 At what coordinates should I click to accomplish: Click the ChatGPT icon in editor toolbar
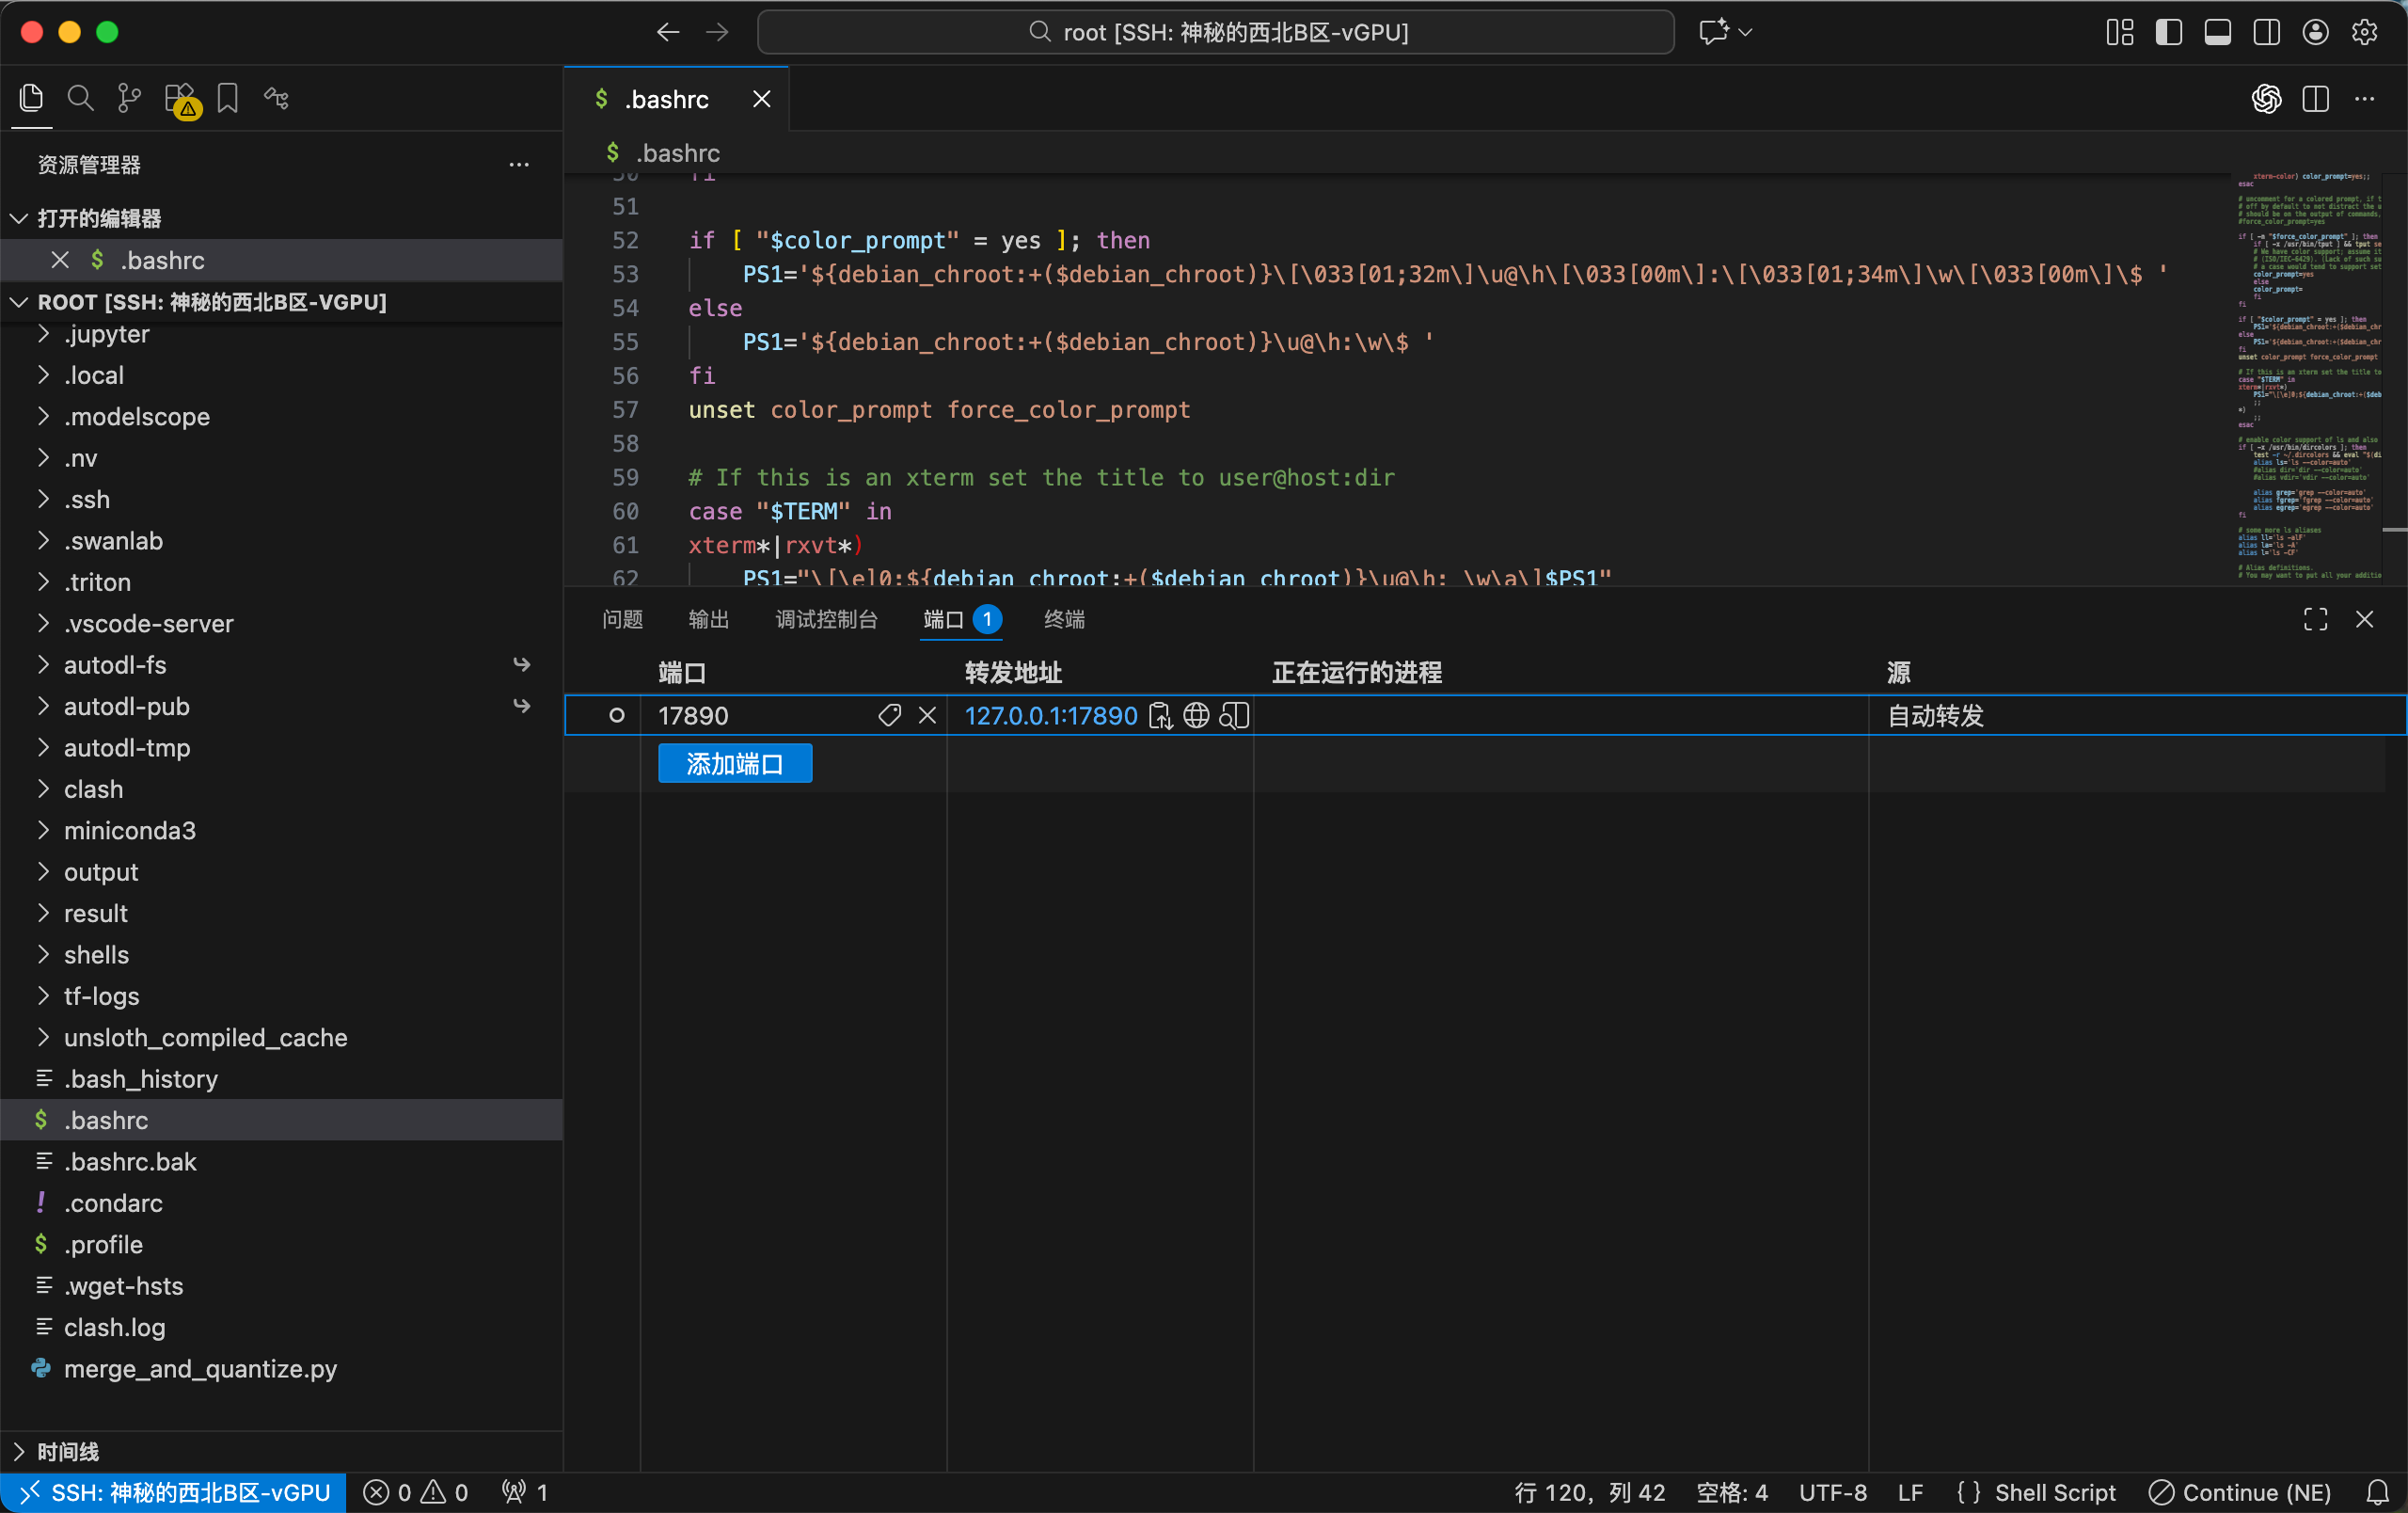[2266, 98]
